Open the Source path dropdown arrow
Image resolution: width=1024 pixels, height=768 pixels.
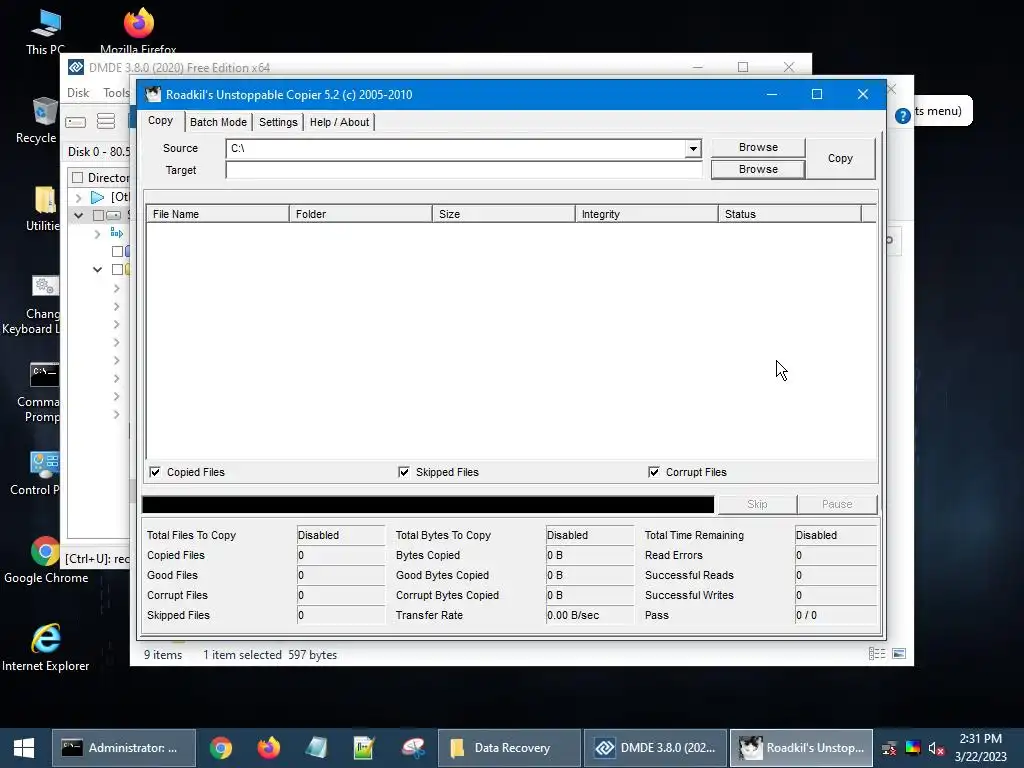click(693, 149)
